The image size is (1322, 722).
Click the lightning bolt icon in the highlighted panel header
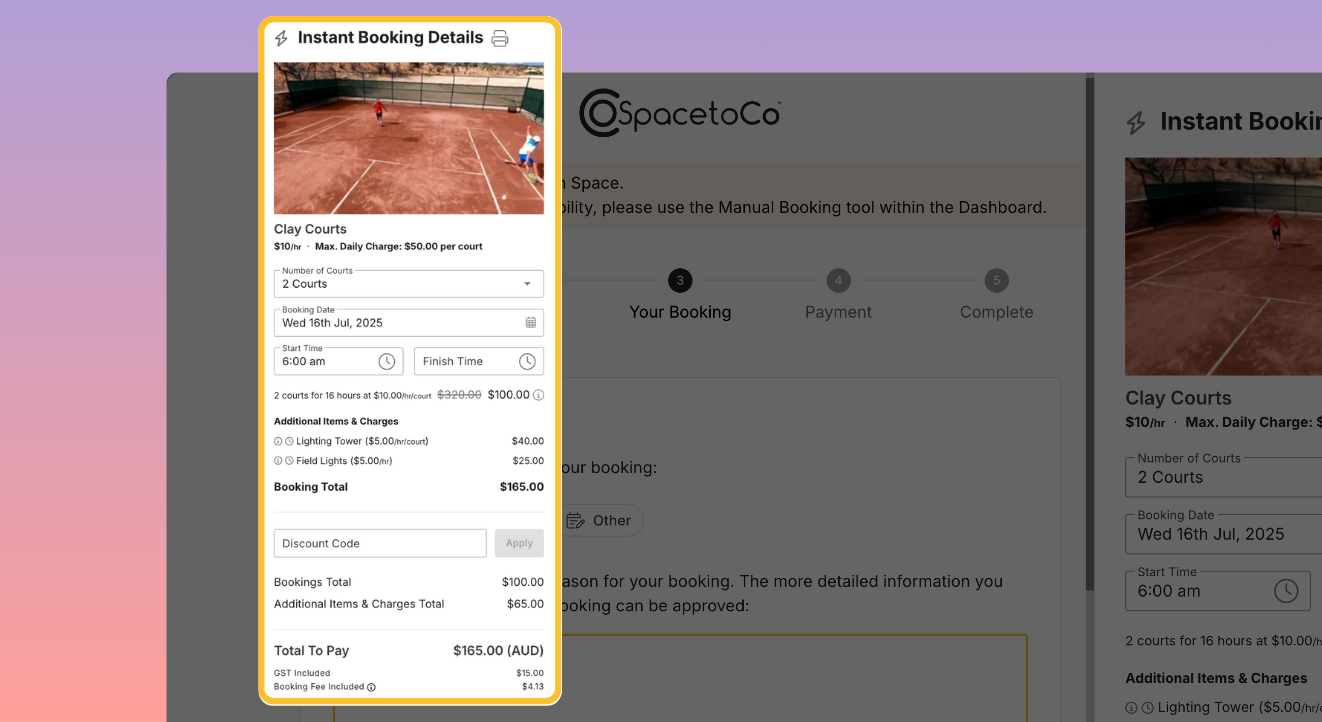click(x=281, y=38)
